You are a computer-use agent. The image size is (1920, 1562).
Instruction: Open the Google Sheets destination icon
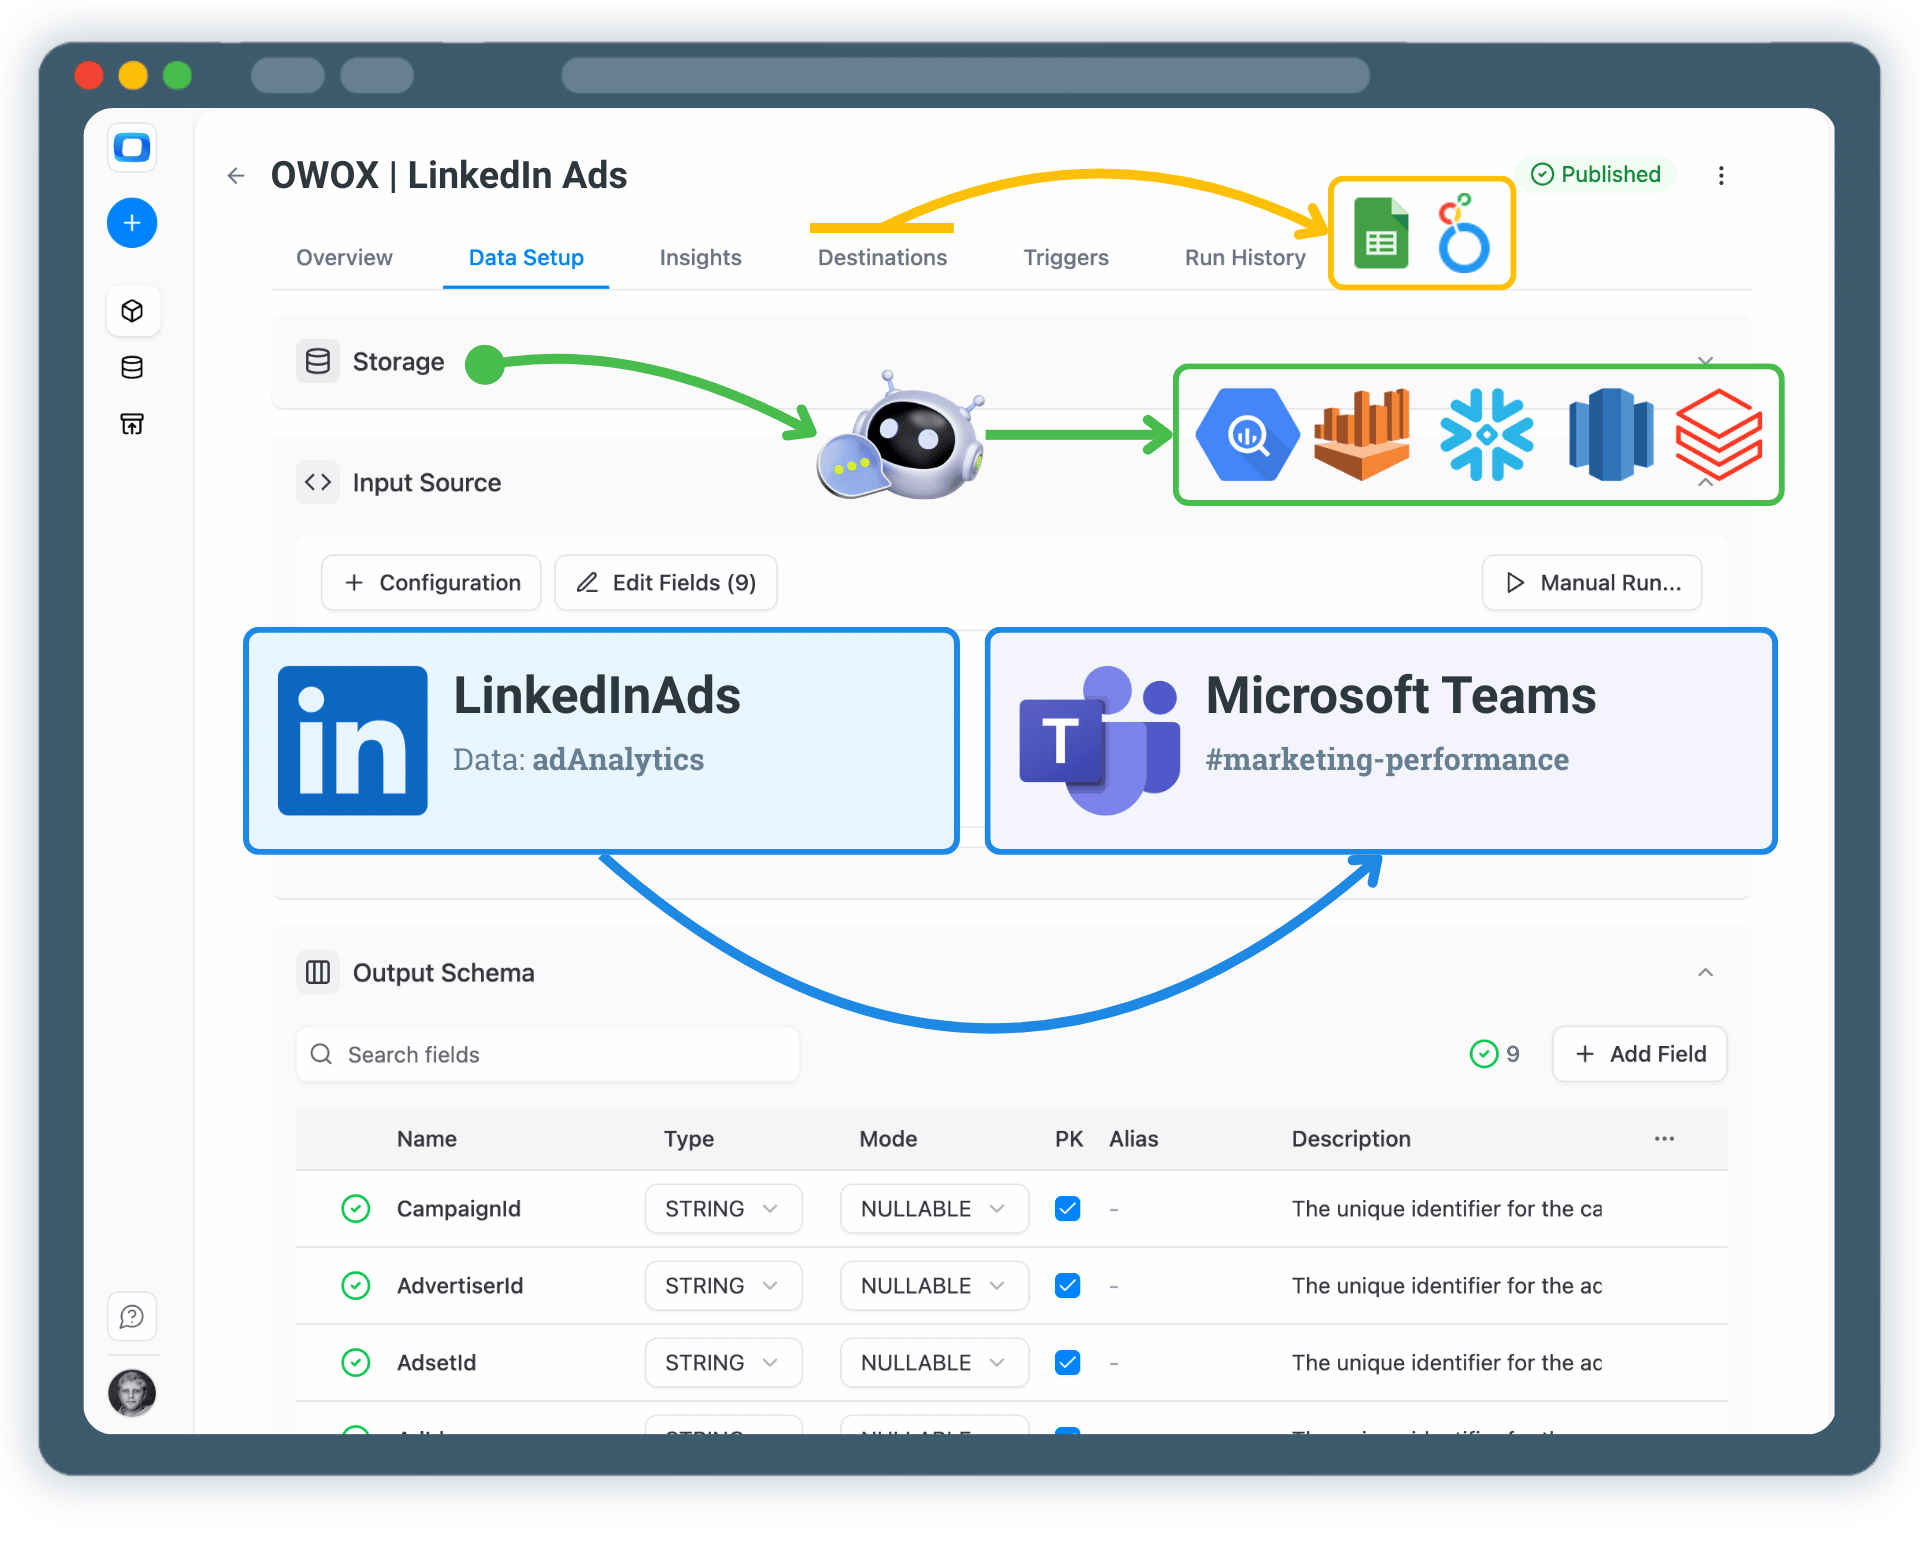tap(1381, 233)
